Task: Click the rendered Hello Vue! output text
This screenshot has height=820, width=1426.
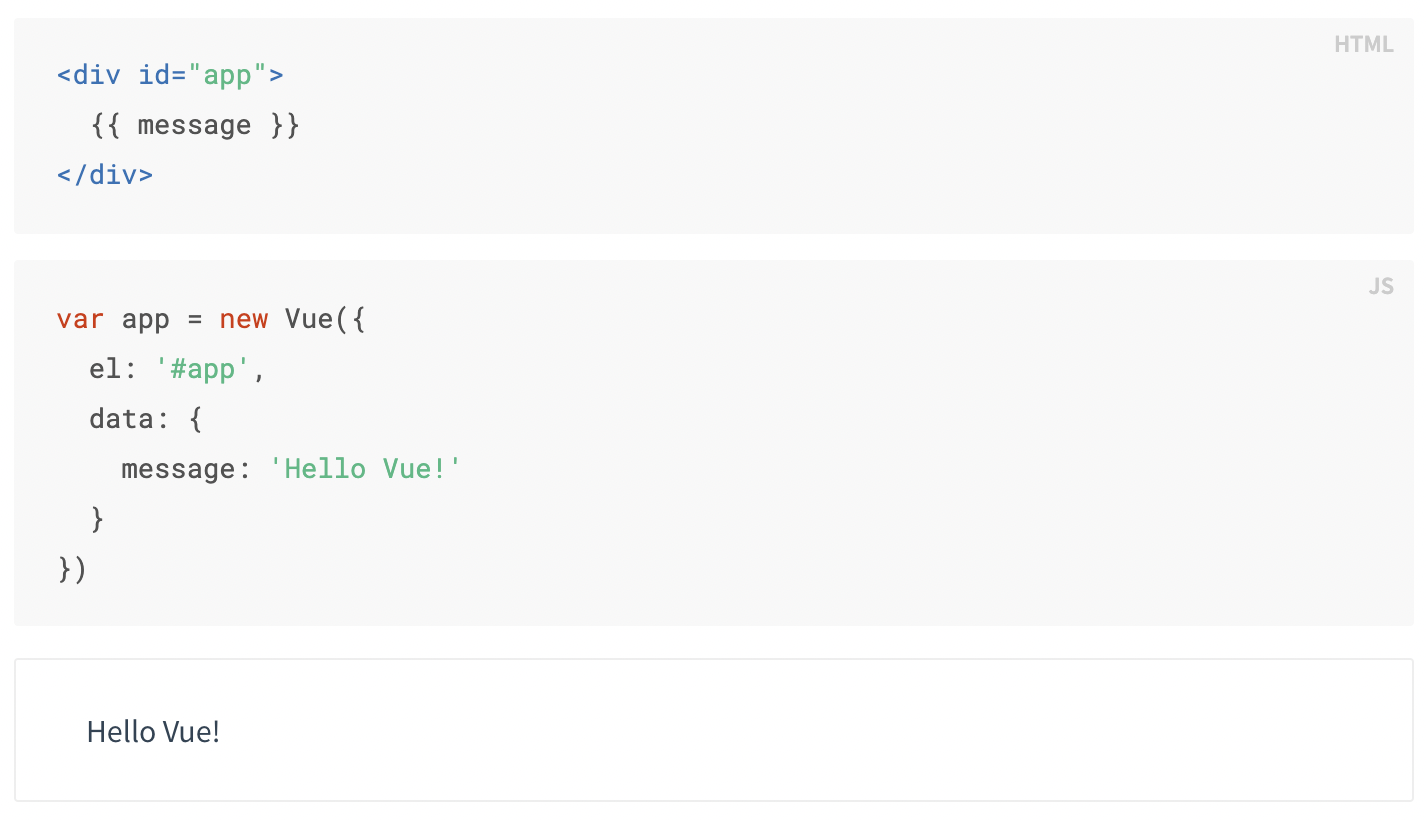Action: [153, 732]
